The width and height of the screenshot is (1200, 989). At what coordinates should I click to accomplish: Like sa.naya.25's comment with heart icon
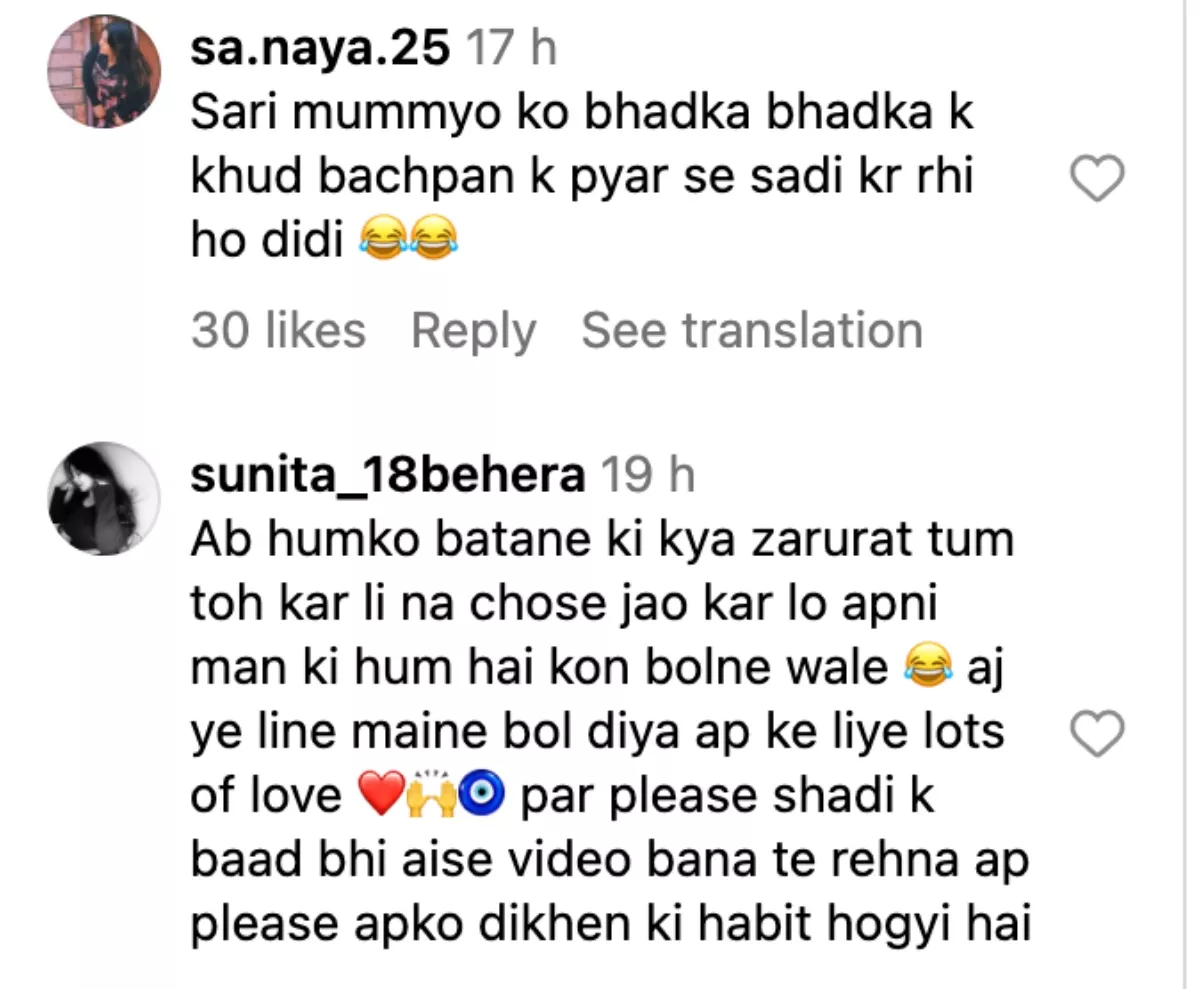(x=1097, y=181)
